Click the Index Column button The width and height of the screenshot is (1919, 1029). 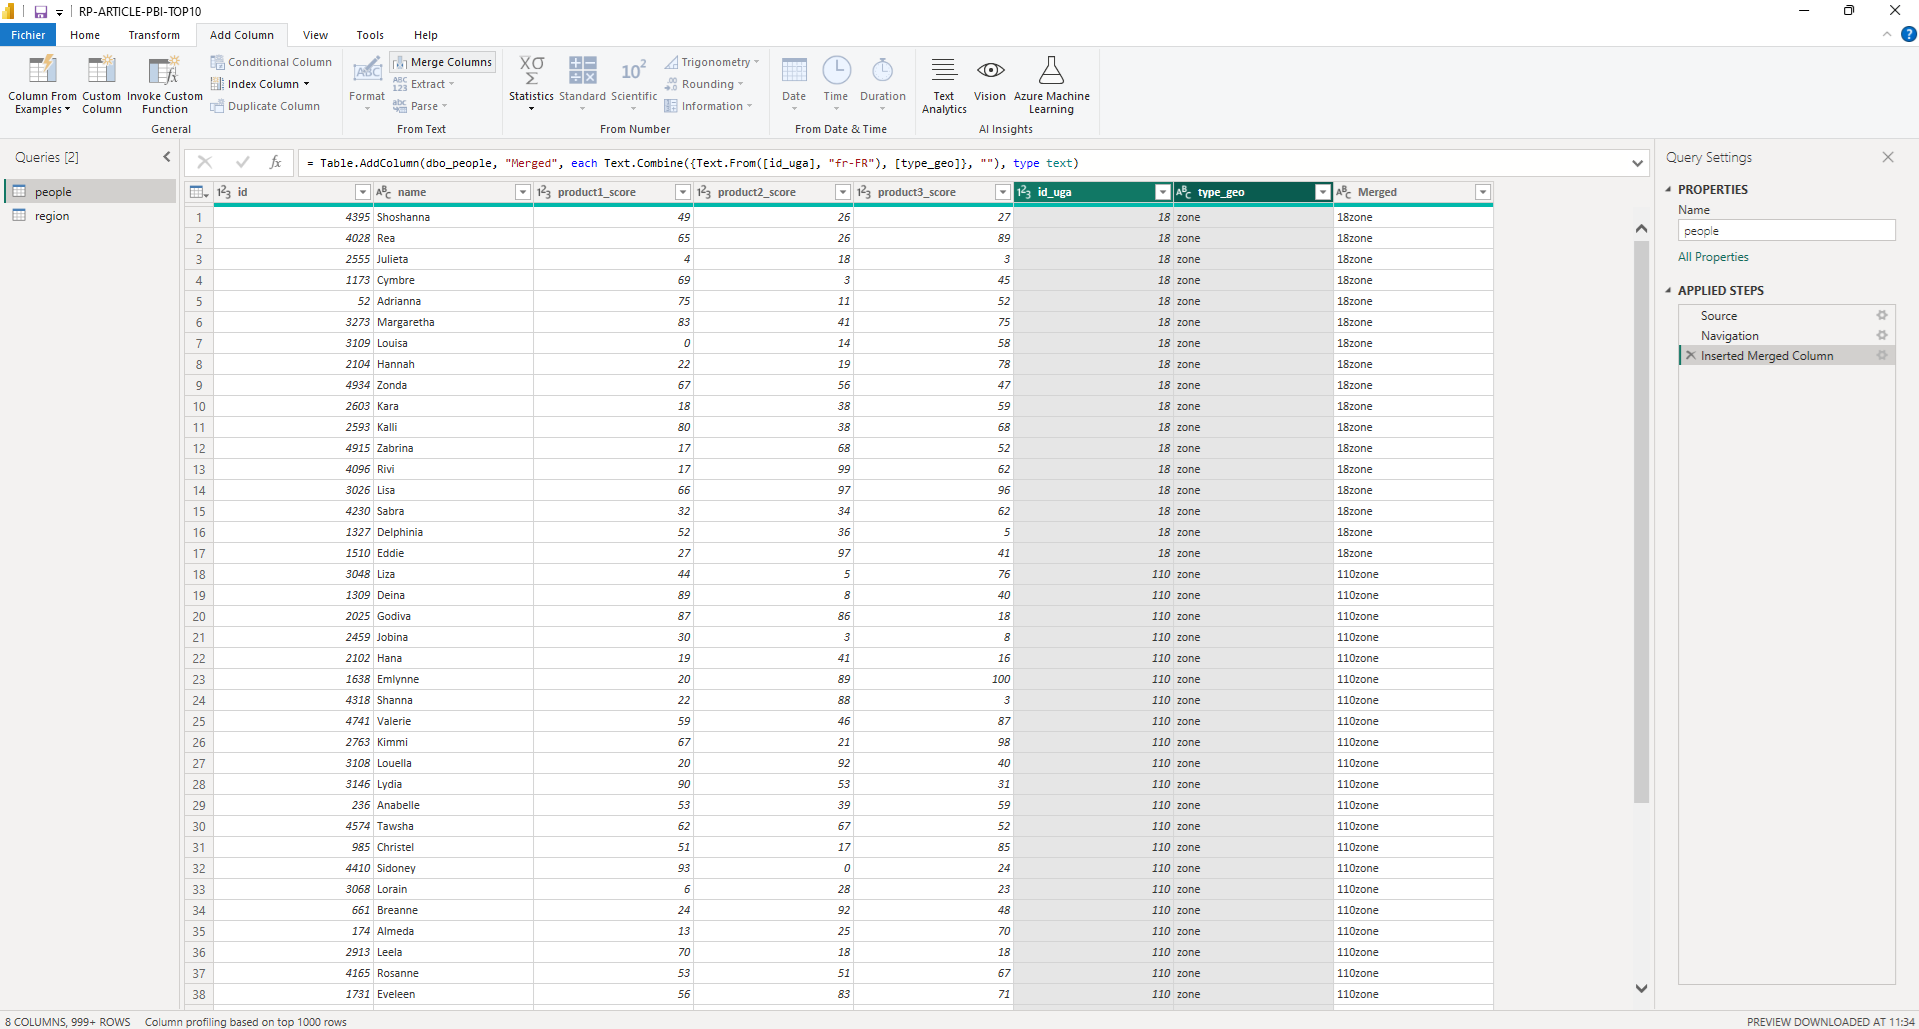[260, 84]
